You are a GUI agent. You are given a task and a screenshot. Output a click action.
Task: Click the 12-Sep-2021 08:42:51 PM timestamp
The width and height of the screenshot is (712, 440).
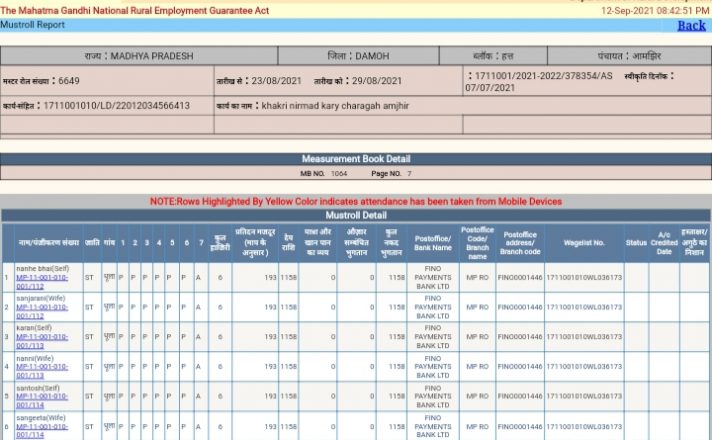click(655, 10)
